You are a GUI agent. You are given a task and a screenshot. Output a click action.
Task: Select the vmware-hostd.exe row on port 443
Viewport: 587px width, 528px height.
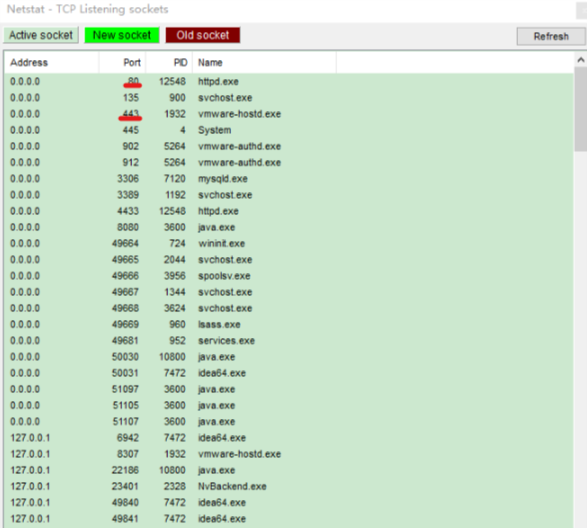coord(289,114)
